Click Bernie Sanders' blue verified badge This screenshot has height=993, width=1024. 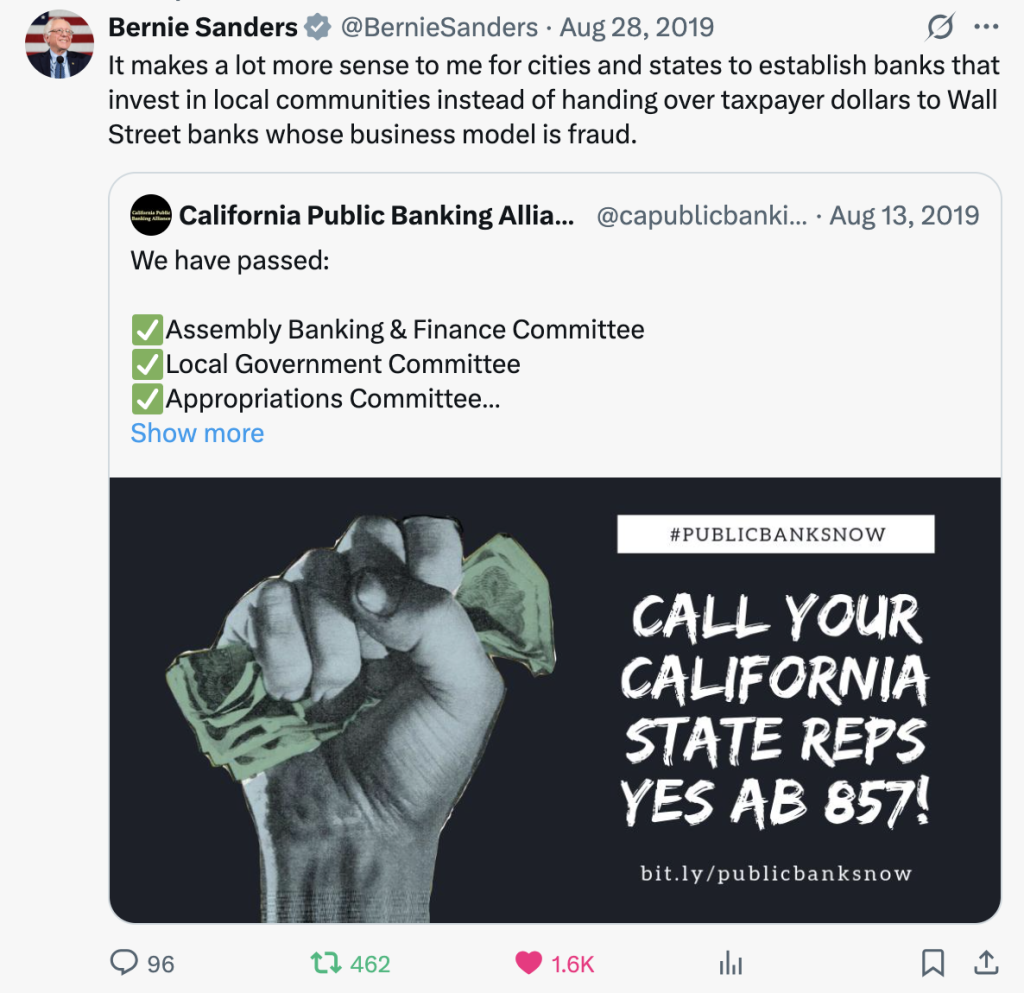click(318, 28)
